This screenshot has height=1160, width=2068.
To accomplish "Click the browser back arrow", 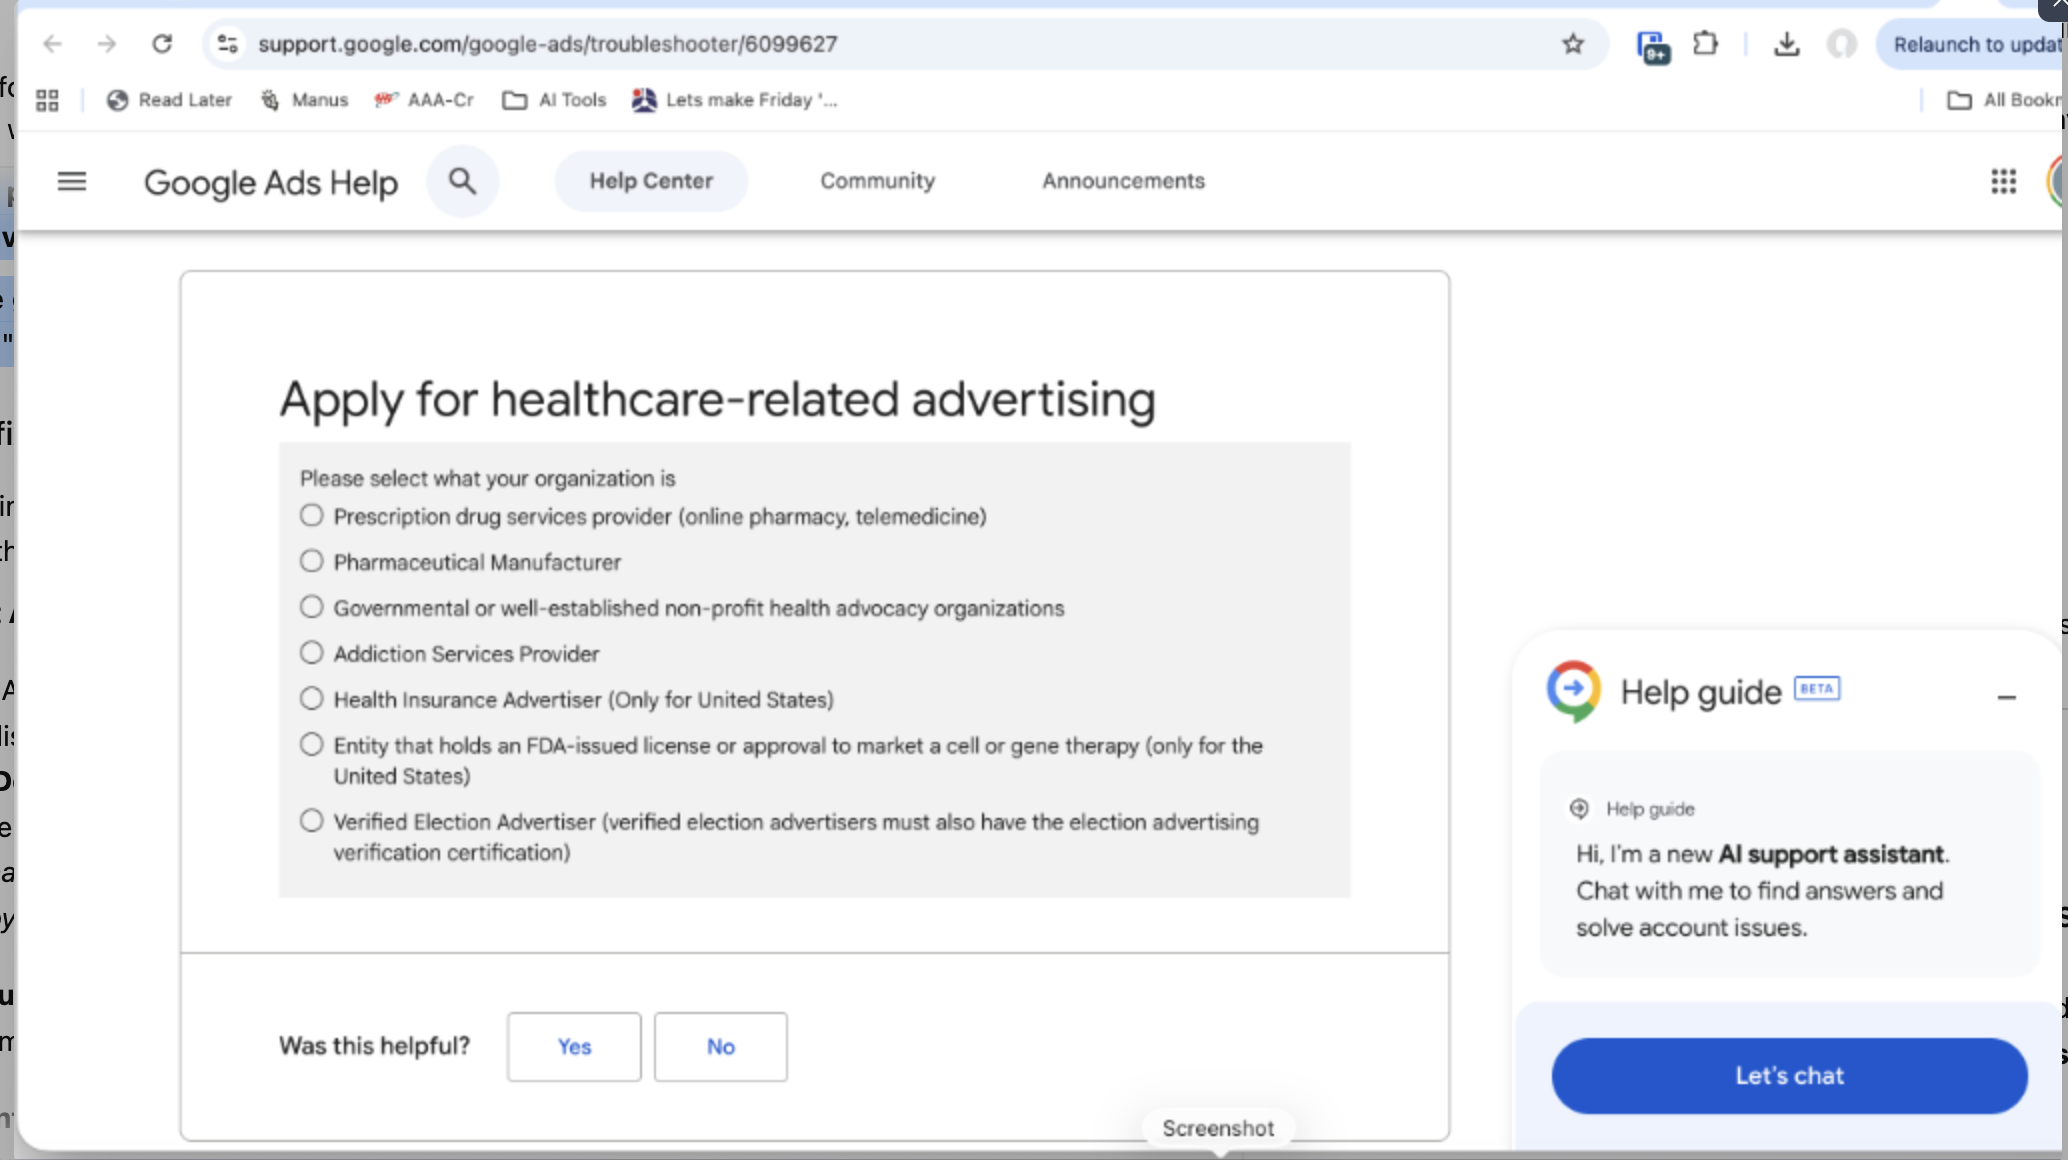I will pyautogui.click(x=53, y=44).
